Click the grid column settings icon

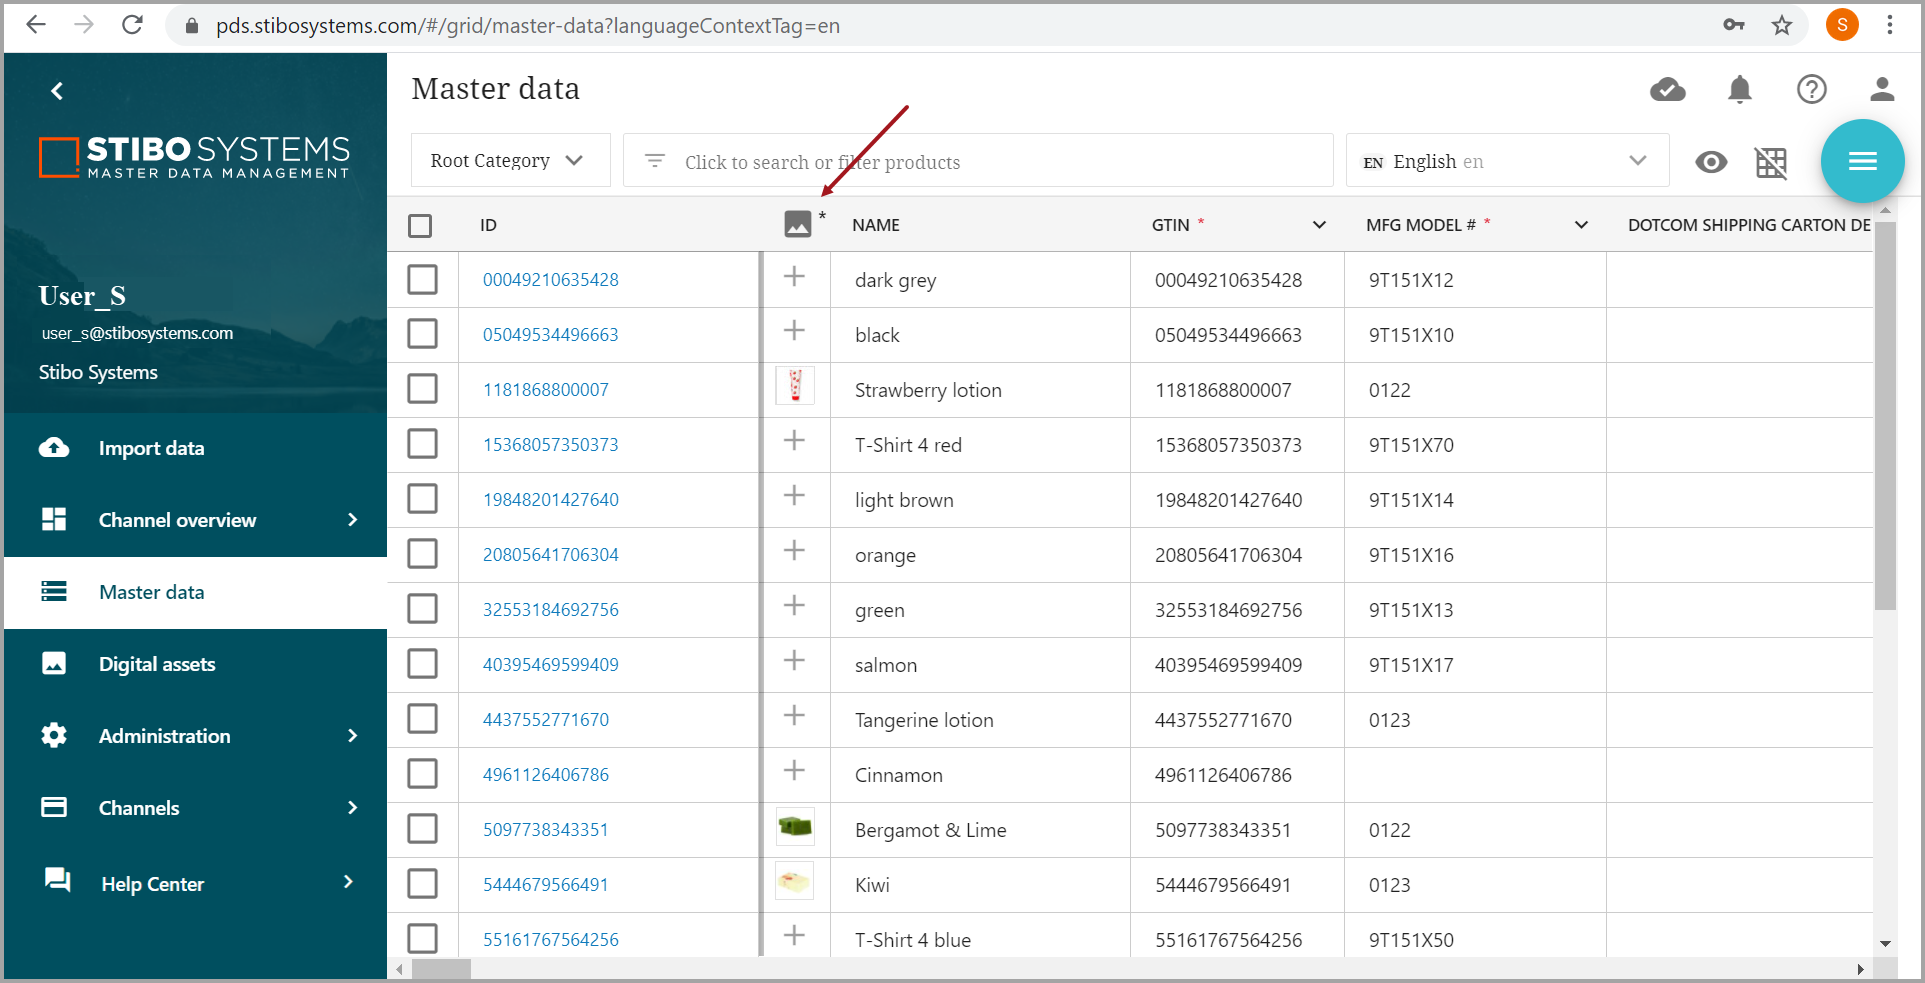click(x=1770, y=162)
